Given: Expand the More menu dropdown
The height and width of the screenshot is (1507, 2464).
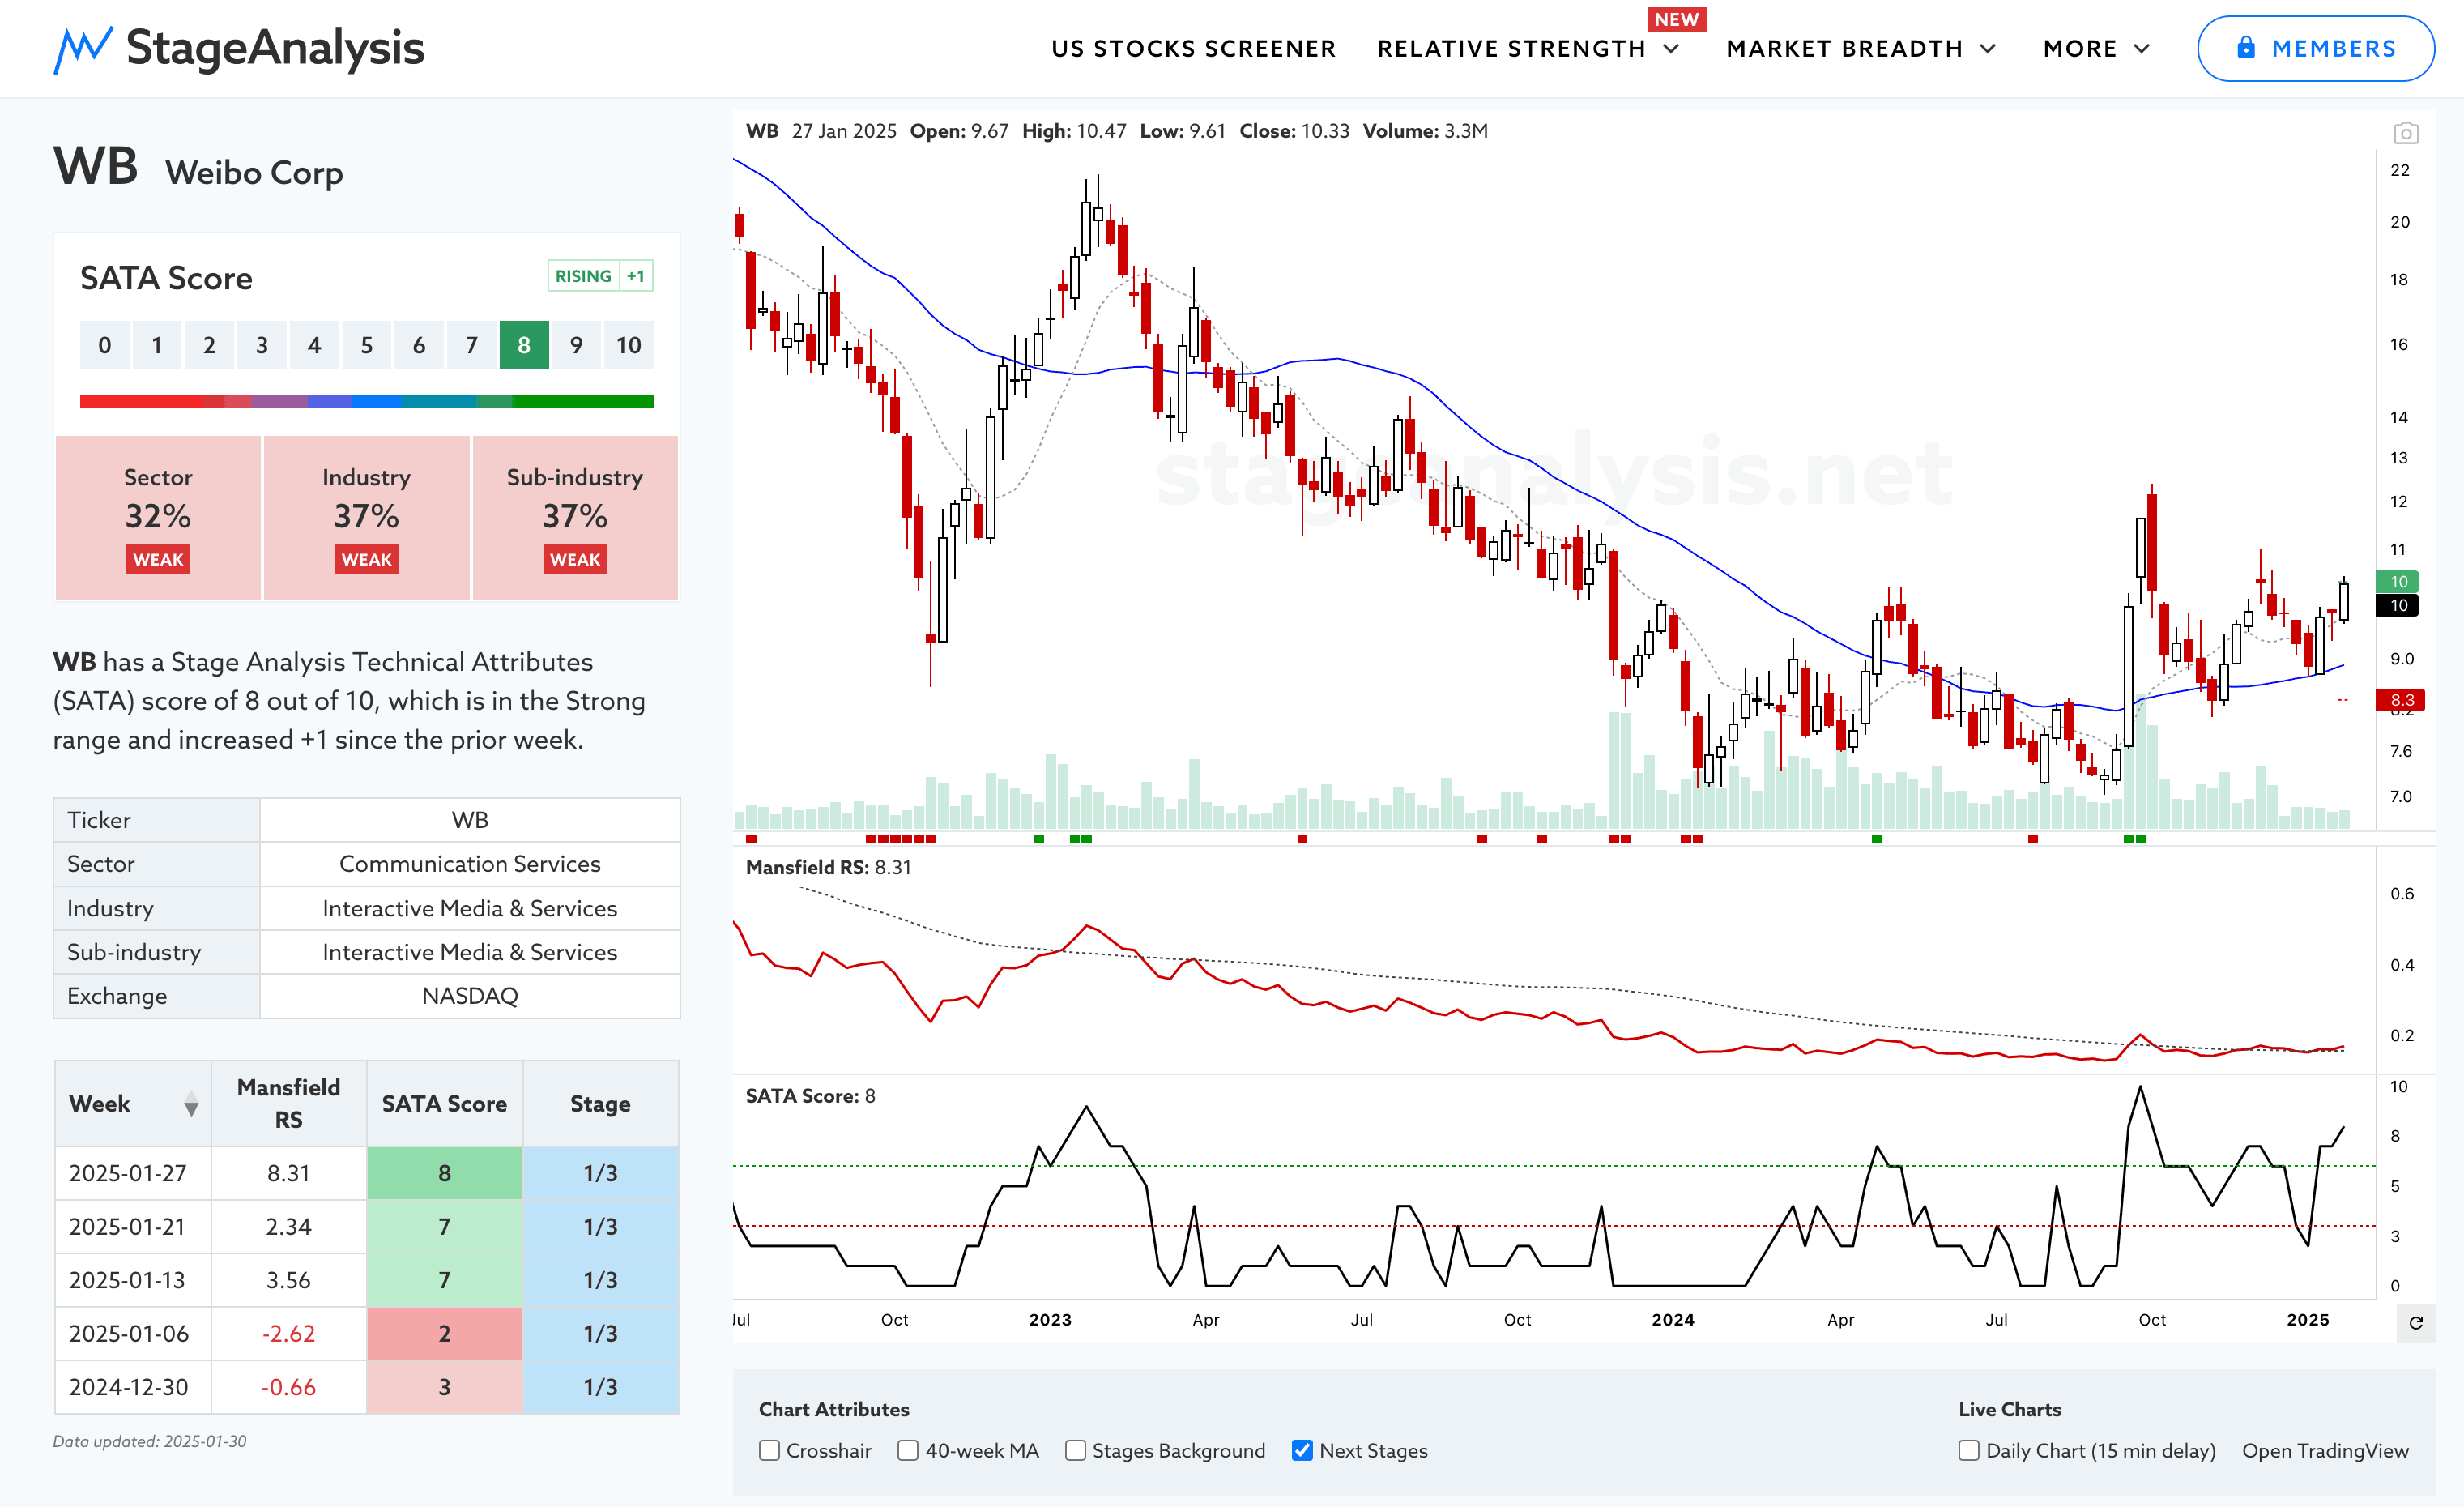Looking at the screenshot, I should click(2096, 49).
